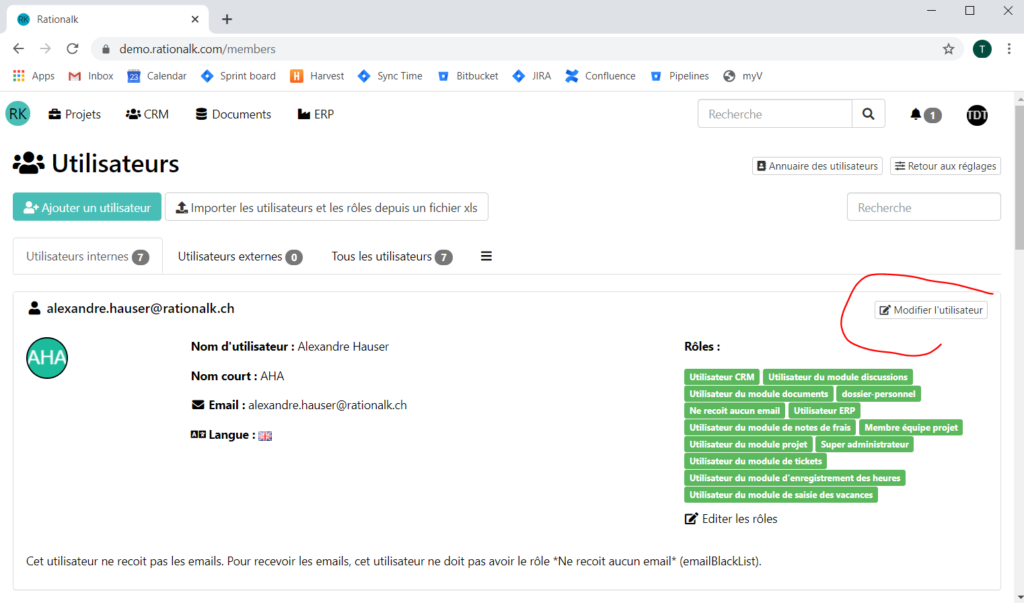Open the Projets menu
1024x603 pixels.
point(75,114)
